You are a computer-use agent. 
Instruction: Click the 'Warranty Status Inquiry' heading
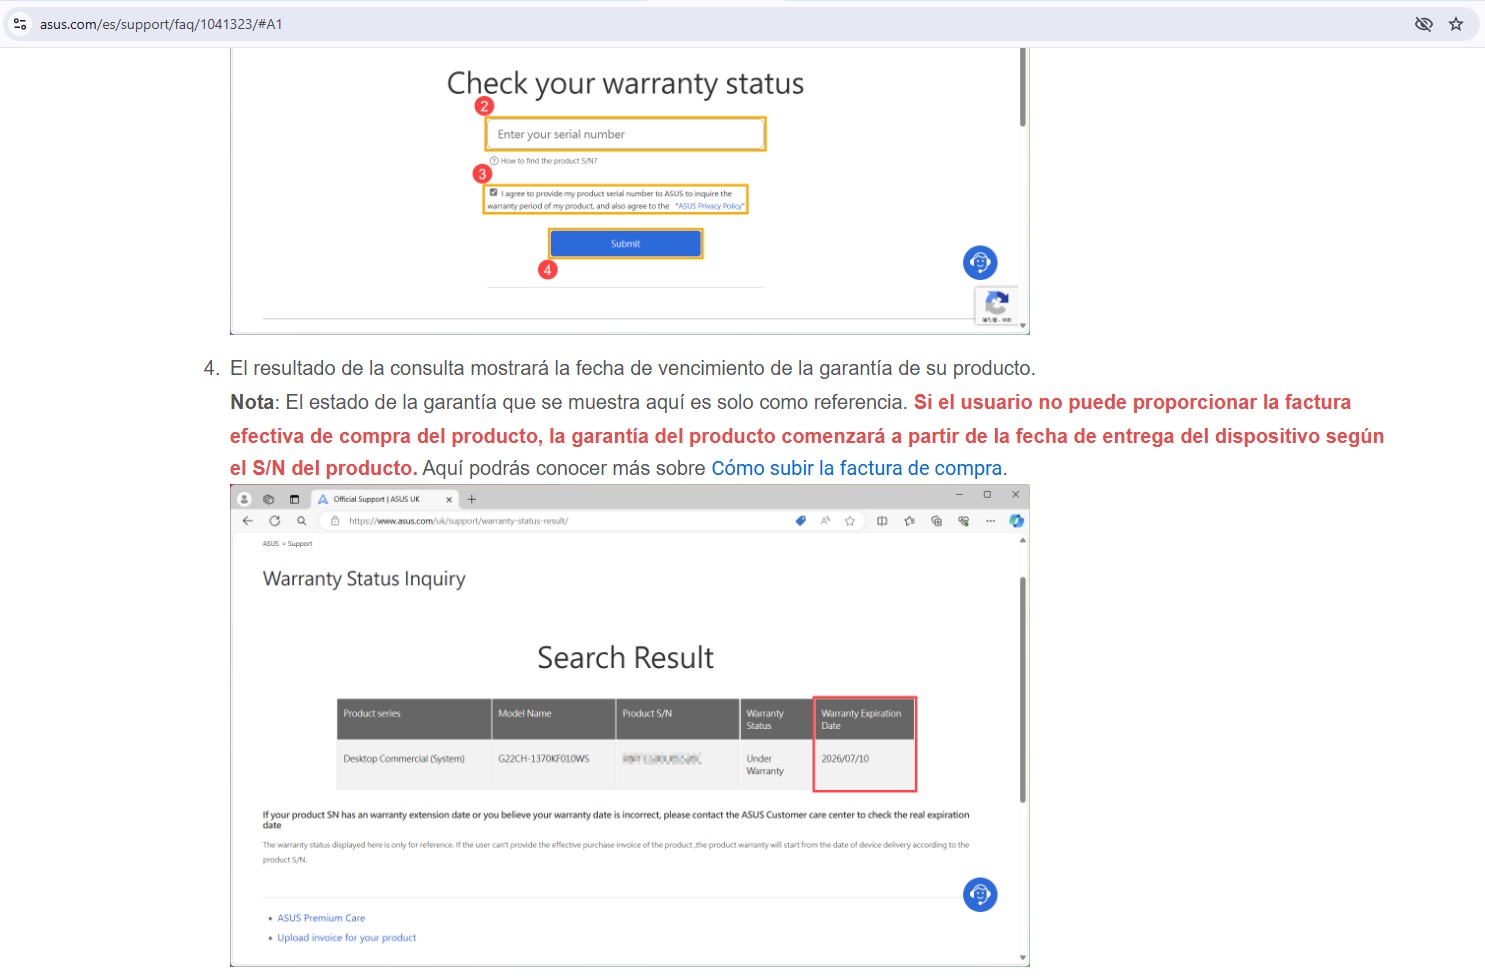pos(364,579)
